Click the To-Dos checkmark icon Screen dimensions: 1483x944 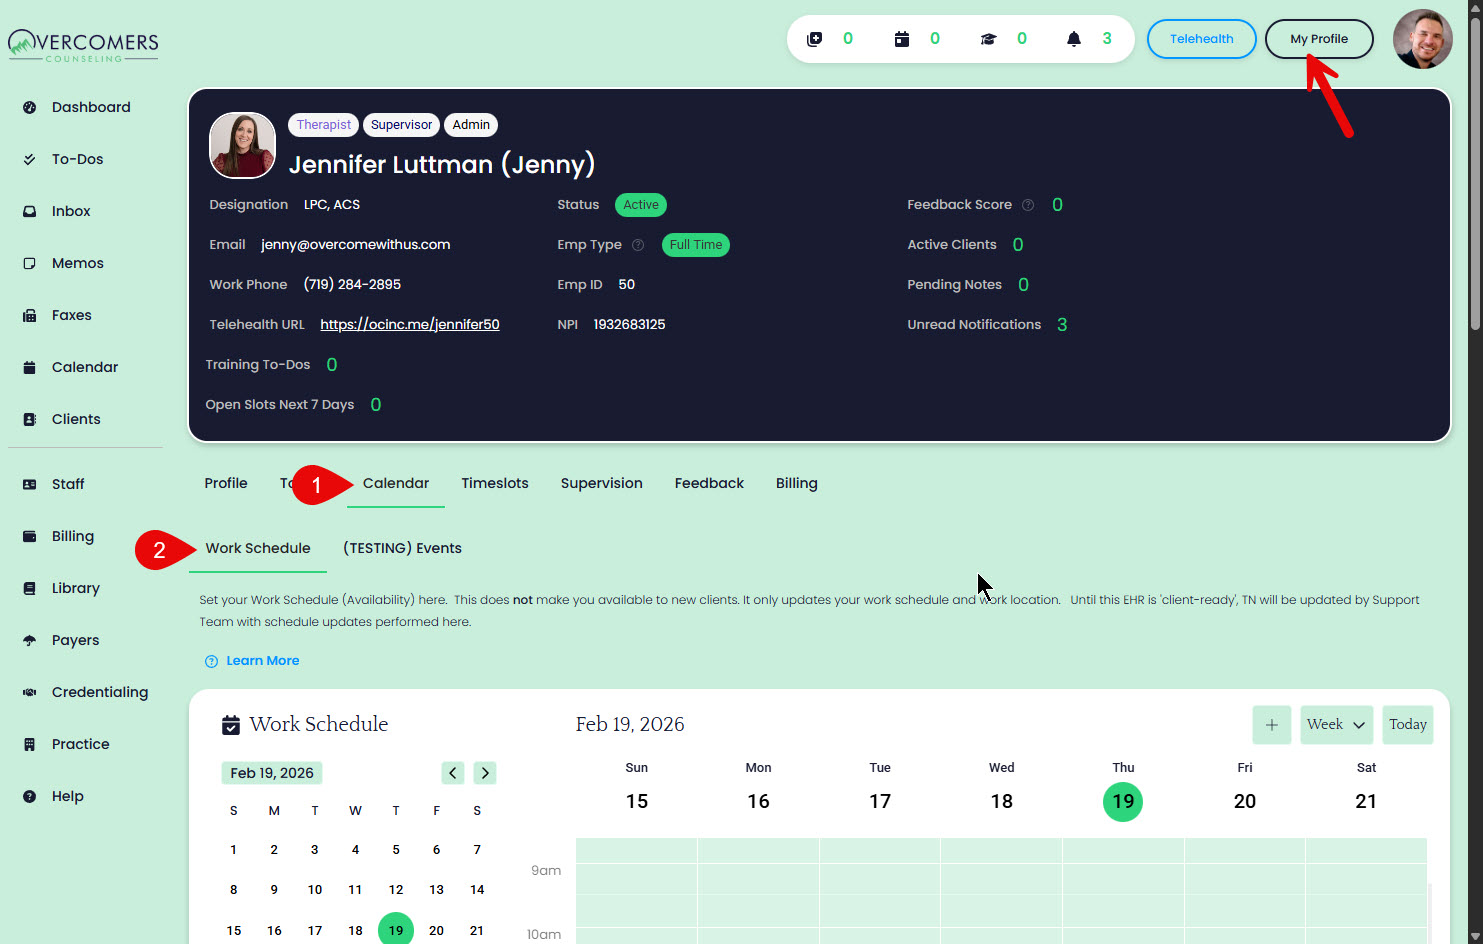tap(30, 159)
